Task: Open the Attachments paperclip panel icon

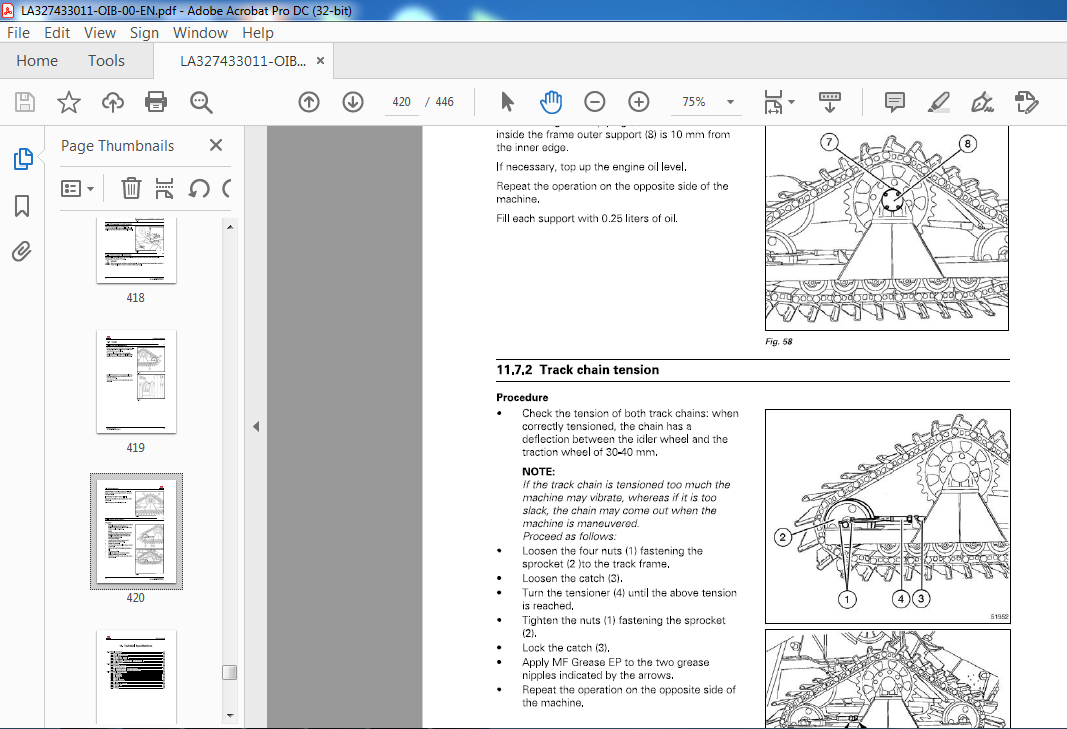Action: 22,252
